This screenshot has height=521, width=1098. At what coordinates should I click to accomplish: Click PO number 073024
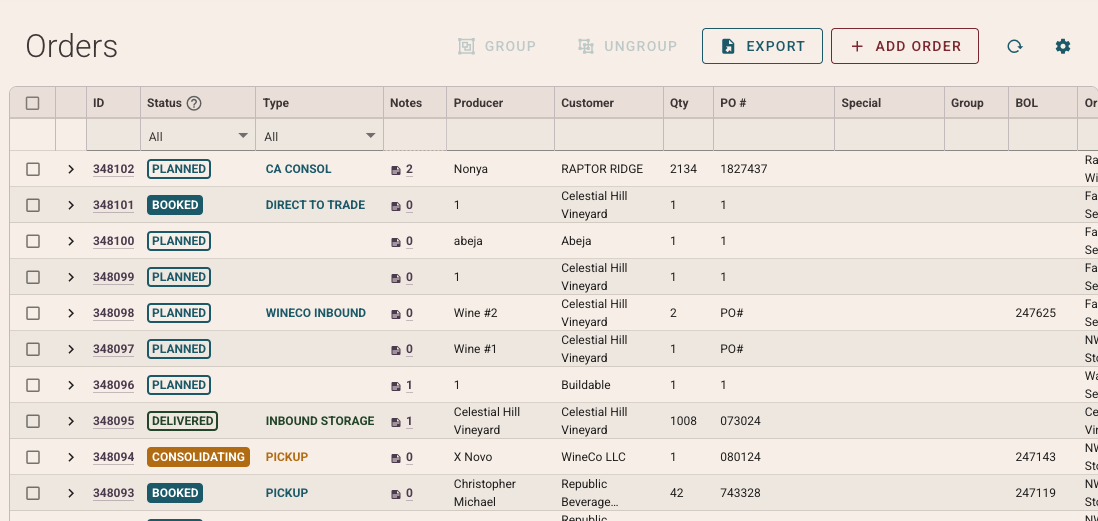(740, 421)
